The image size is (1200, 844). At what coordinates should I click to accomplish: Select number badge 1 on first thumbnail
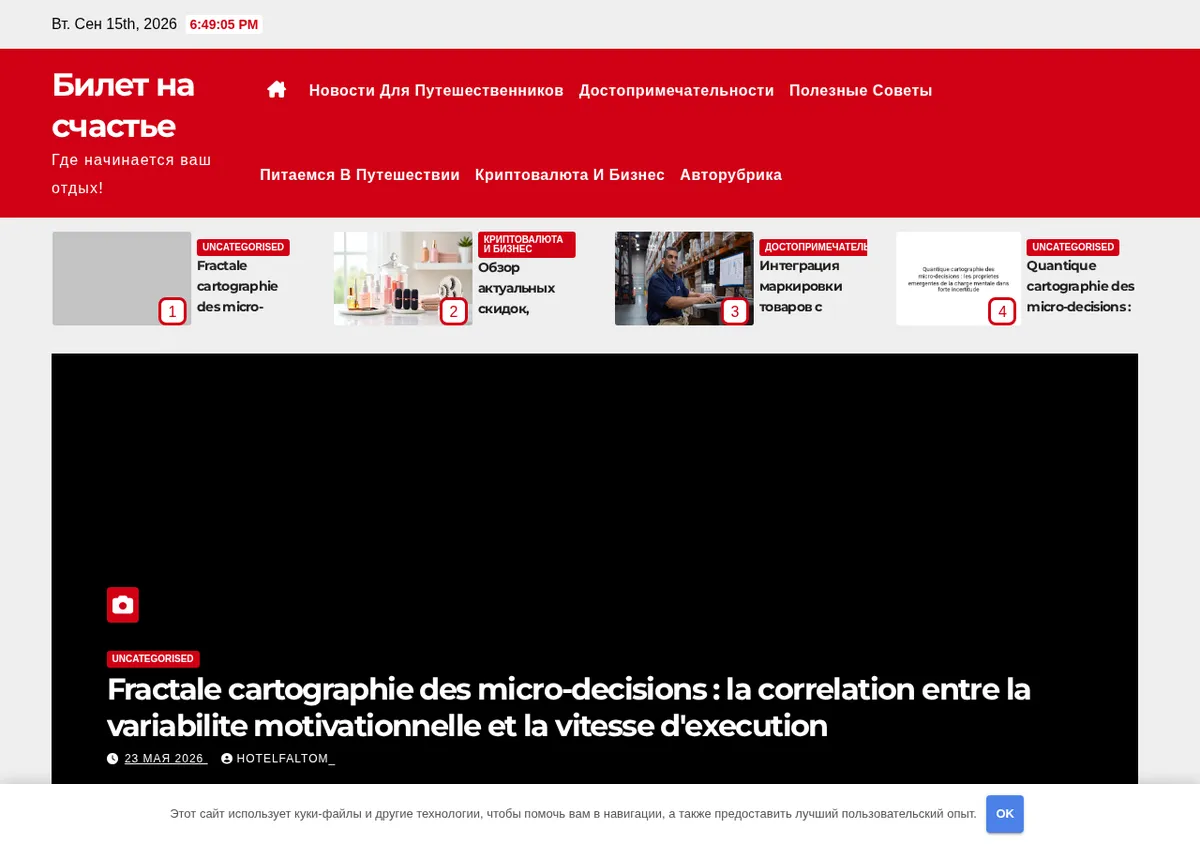coord(172,311)
